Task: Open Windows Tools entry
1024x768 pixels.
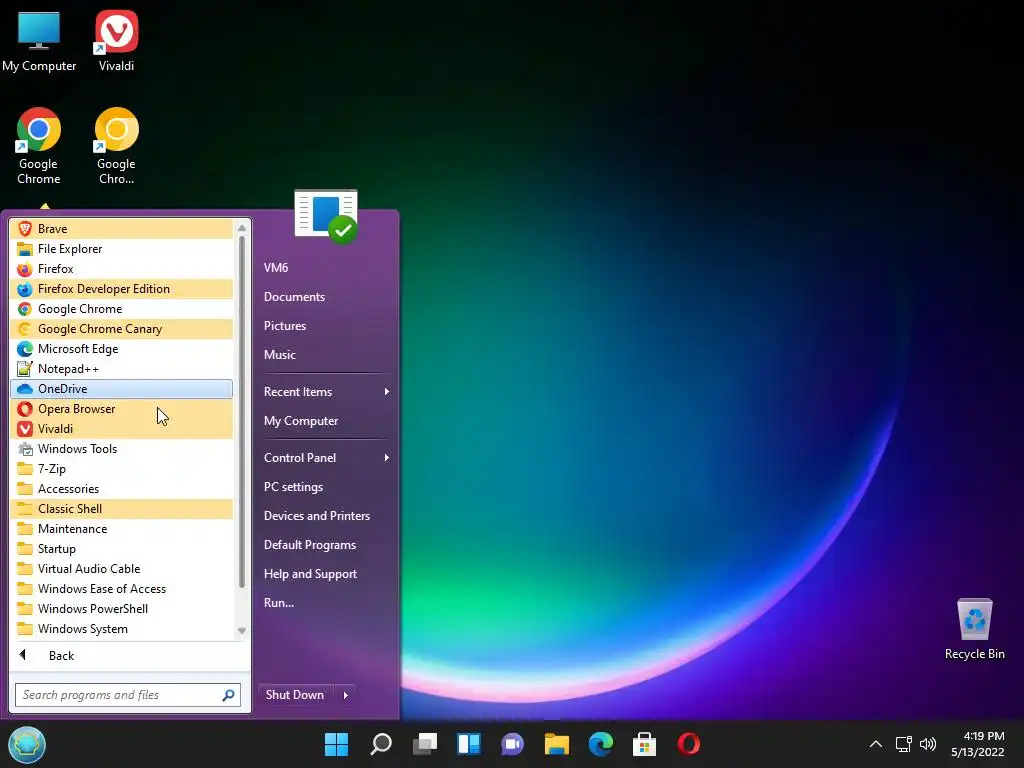Action: click(x=121, y=449)
